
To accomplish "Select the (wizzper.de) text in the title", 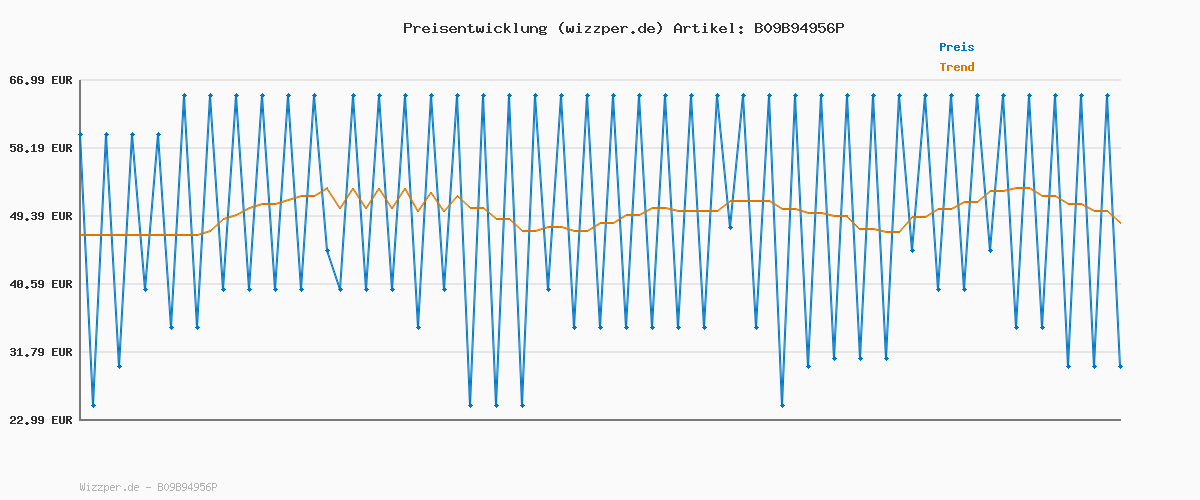I will (609, 28).
